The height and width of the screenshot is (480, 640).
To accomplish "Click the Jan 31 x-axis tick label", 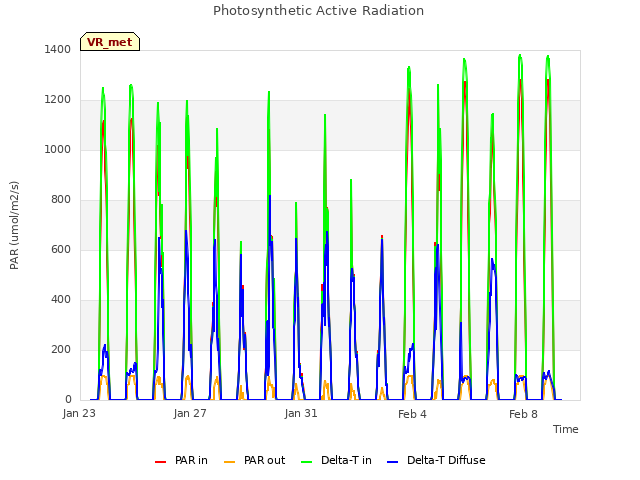I will click(x=301, y=413).
